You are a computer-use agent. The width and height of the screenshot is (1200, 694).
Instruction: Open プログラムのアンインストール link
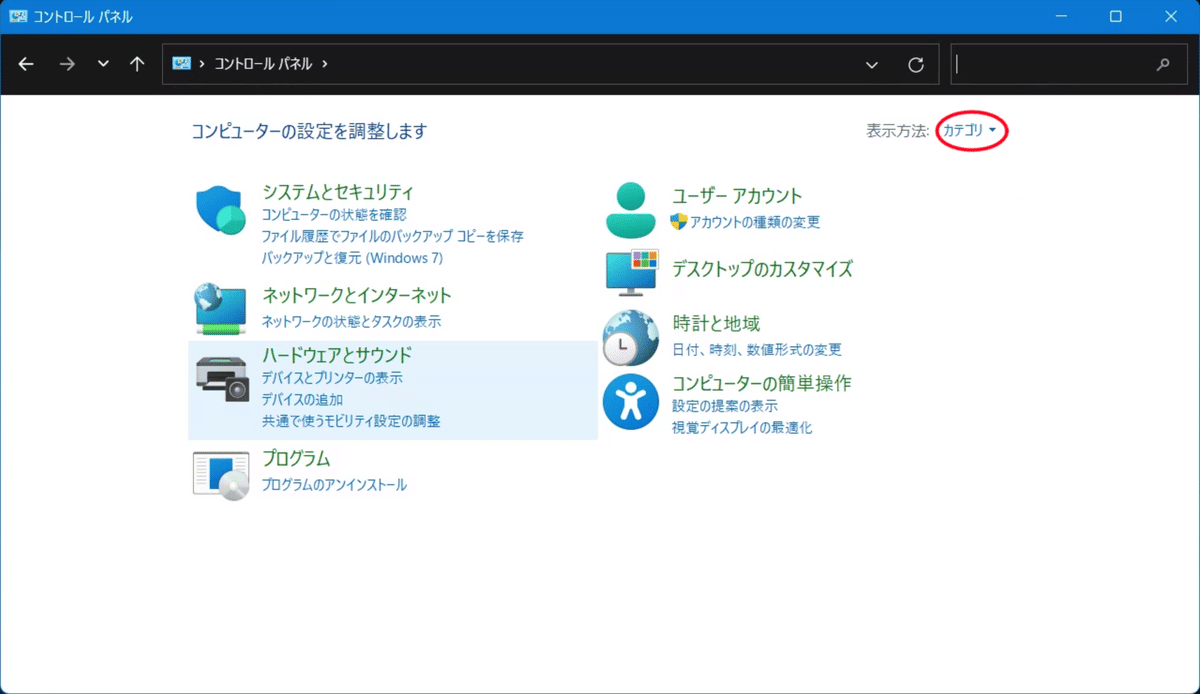[x=334, y=485]
